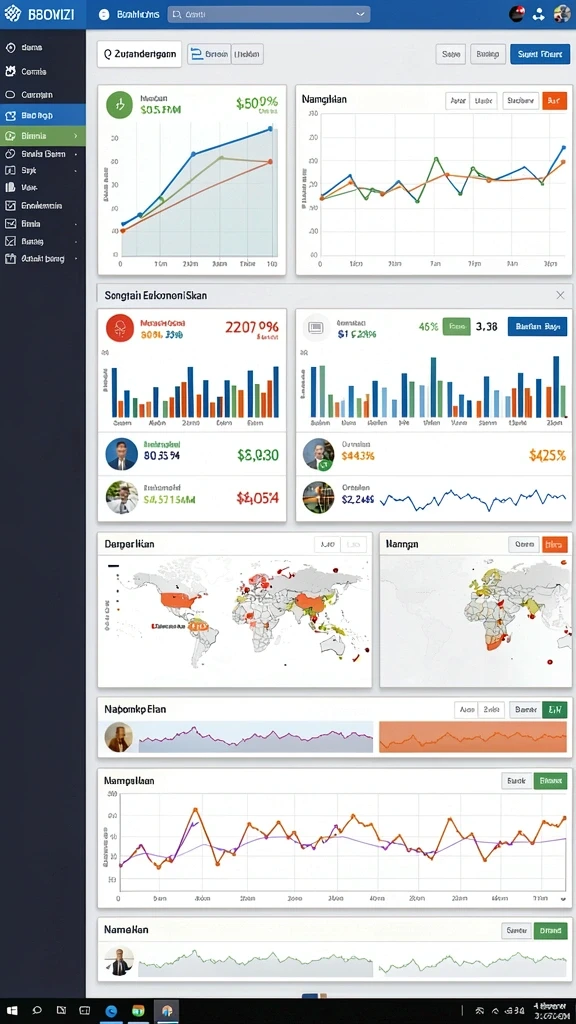Select the blue highlighted sidebar menu item
The height and width of the screenshot is (1024, 576).
pos(42,115)
